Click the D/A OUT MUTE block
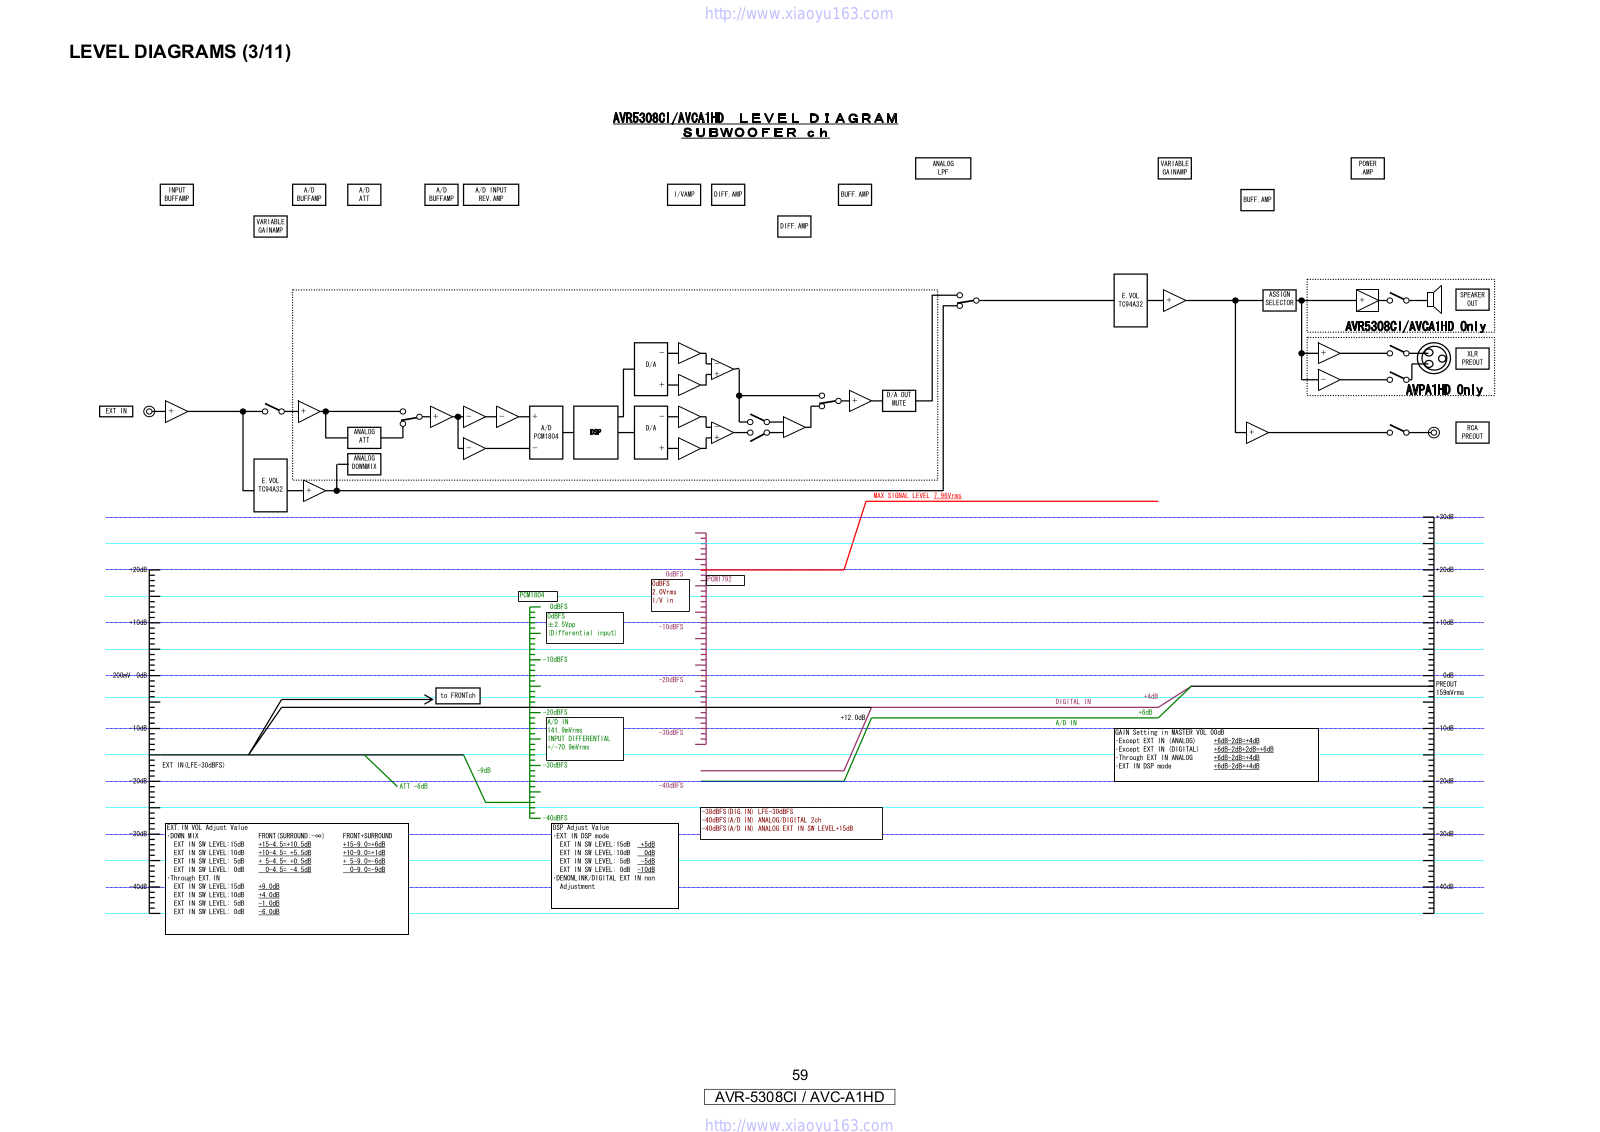The image size is (1600, 1132). pyautogui.click(x=899, y=400)
